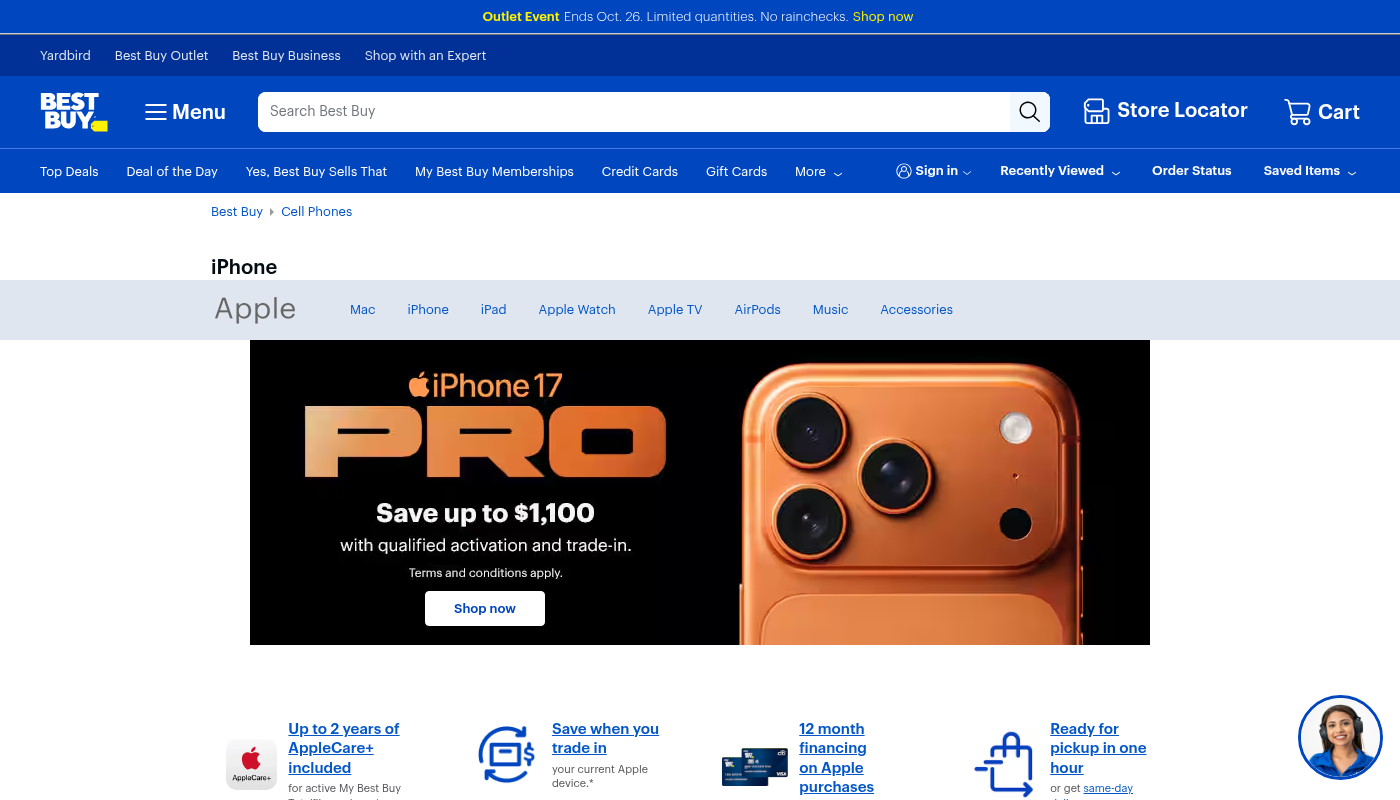This screenshot has width=1400, height=800.
Task: Open the Store Locator icon
Action: click(1096, 111)
